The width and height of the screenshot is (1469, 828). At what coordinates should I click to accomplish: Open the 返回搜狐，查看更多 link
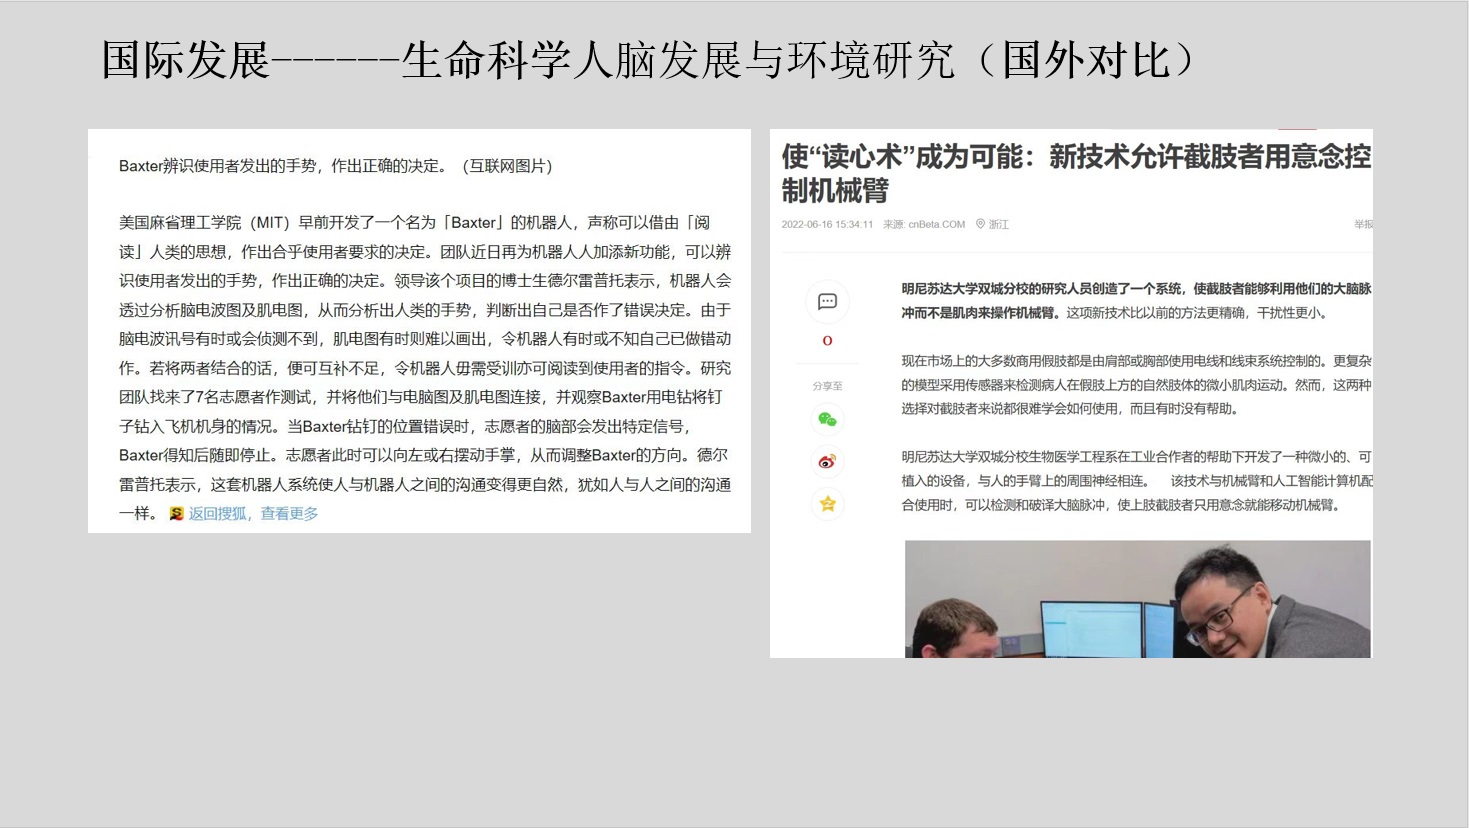pos(253,514)
